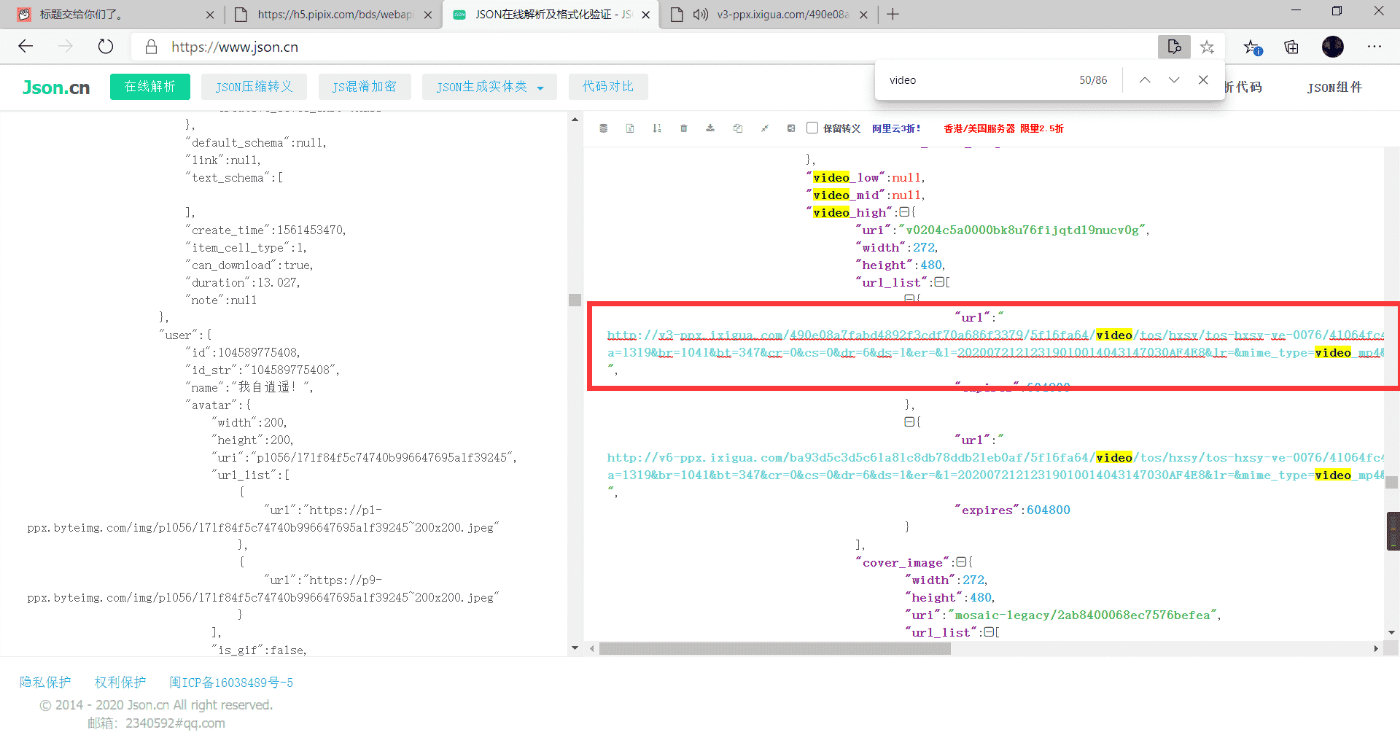Go back with the browser back arrow
Screen dimensions: 1400x751
[x=26, y=47]
